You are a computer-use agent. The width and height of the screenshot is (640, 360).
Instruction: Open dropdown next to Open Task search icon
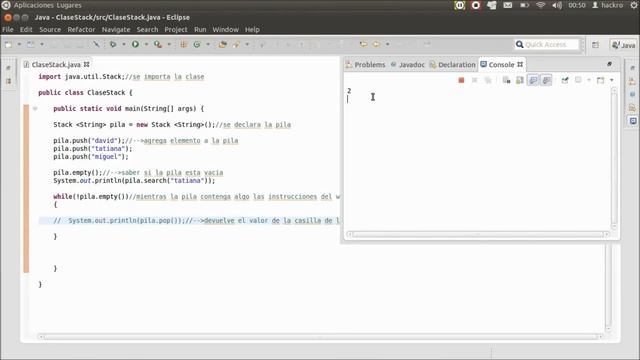[247, 44]
